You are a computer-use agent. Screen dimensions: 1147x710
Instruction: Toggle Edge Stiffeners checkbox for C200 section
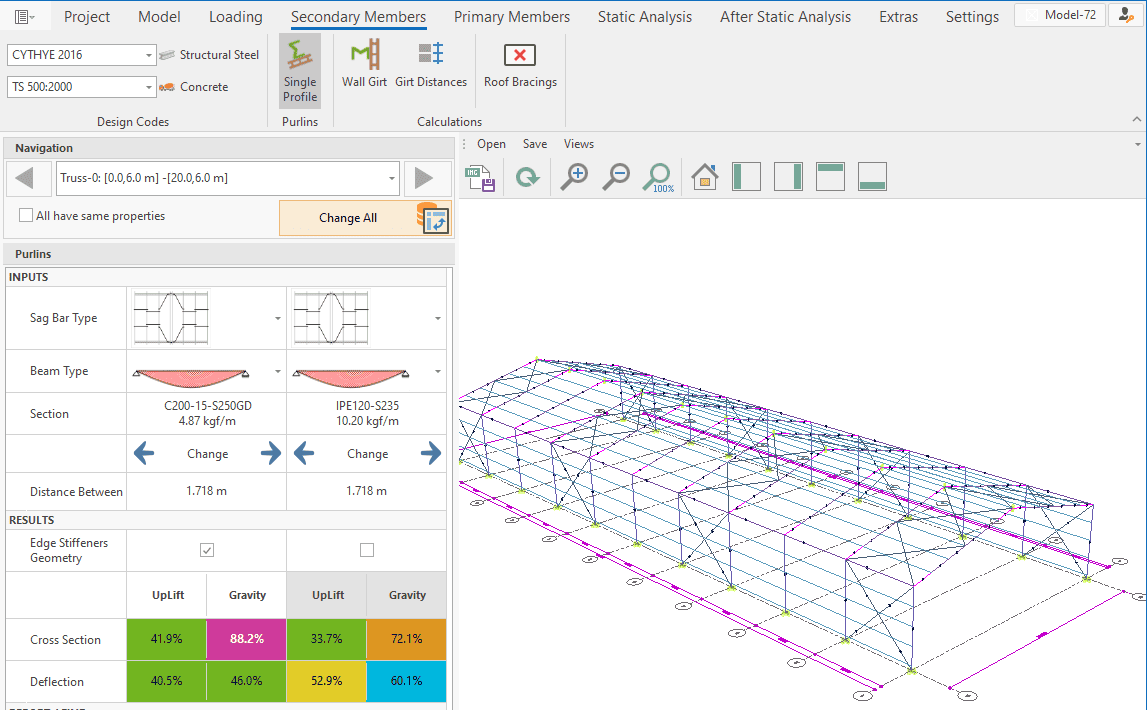(207, 550)
